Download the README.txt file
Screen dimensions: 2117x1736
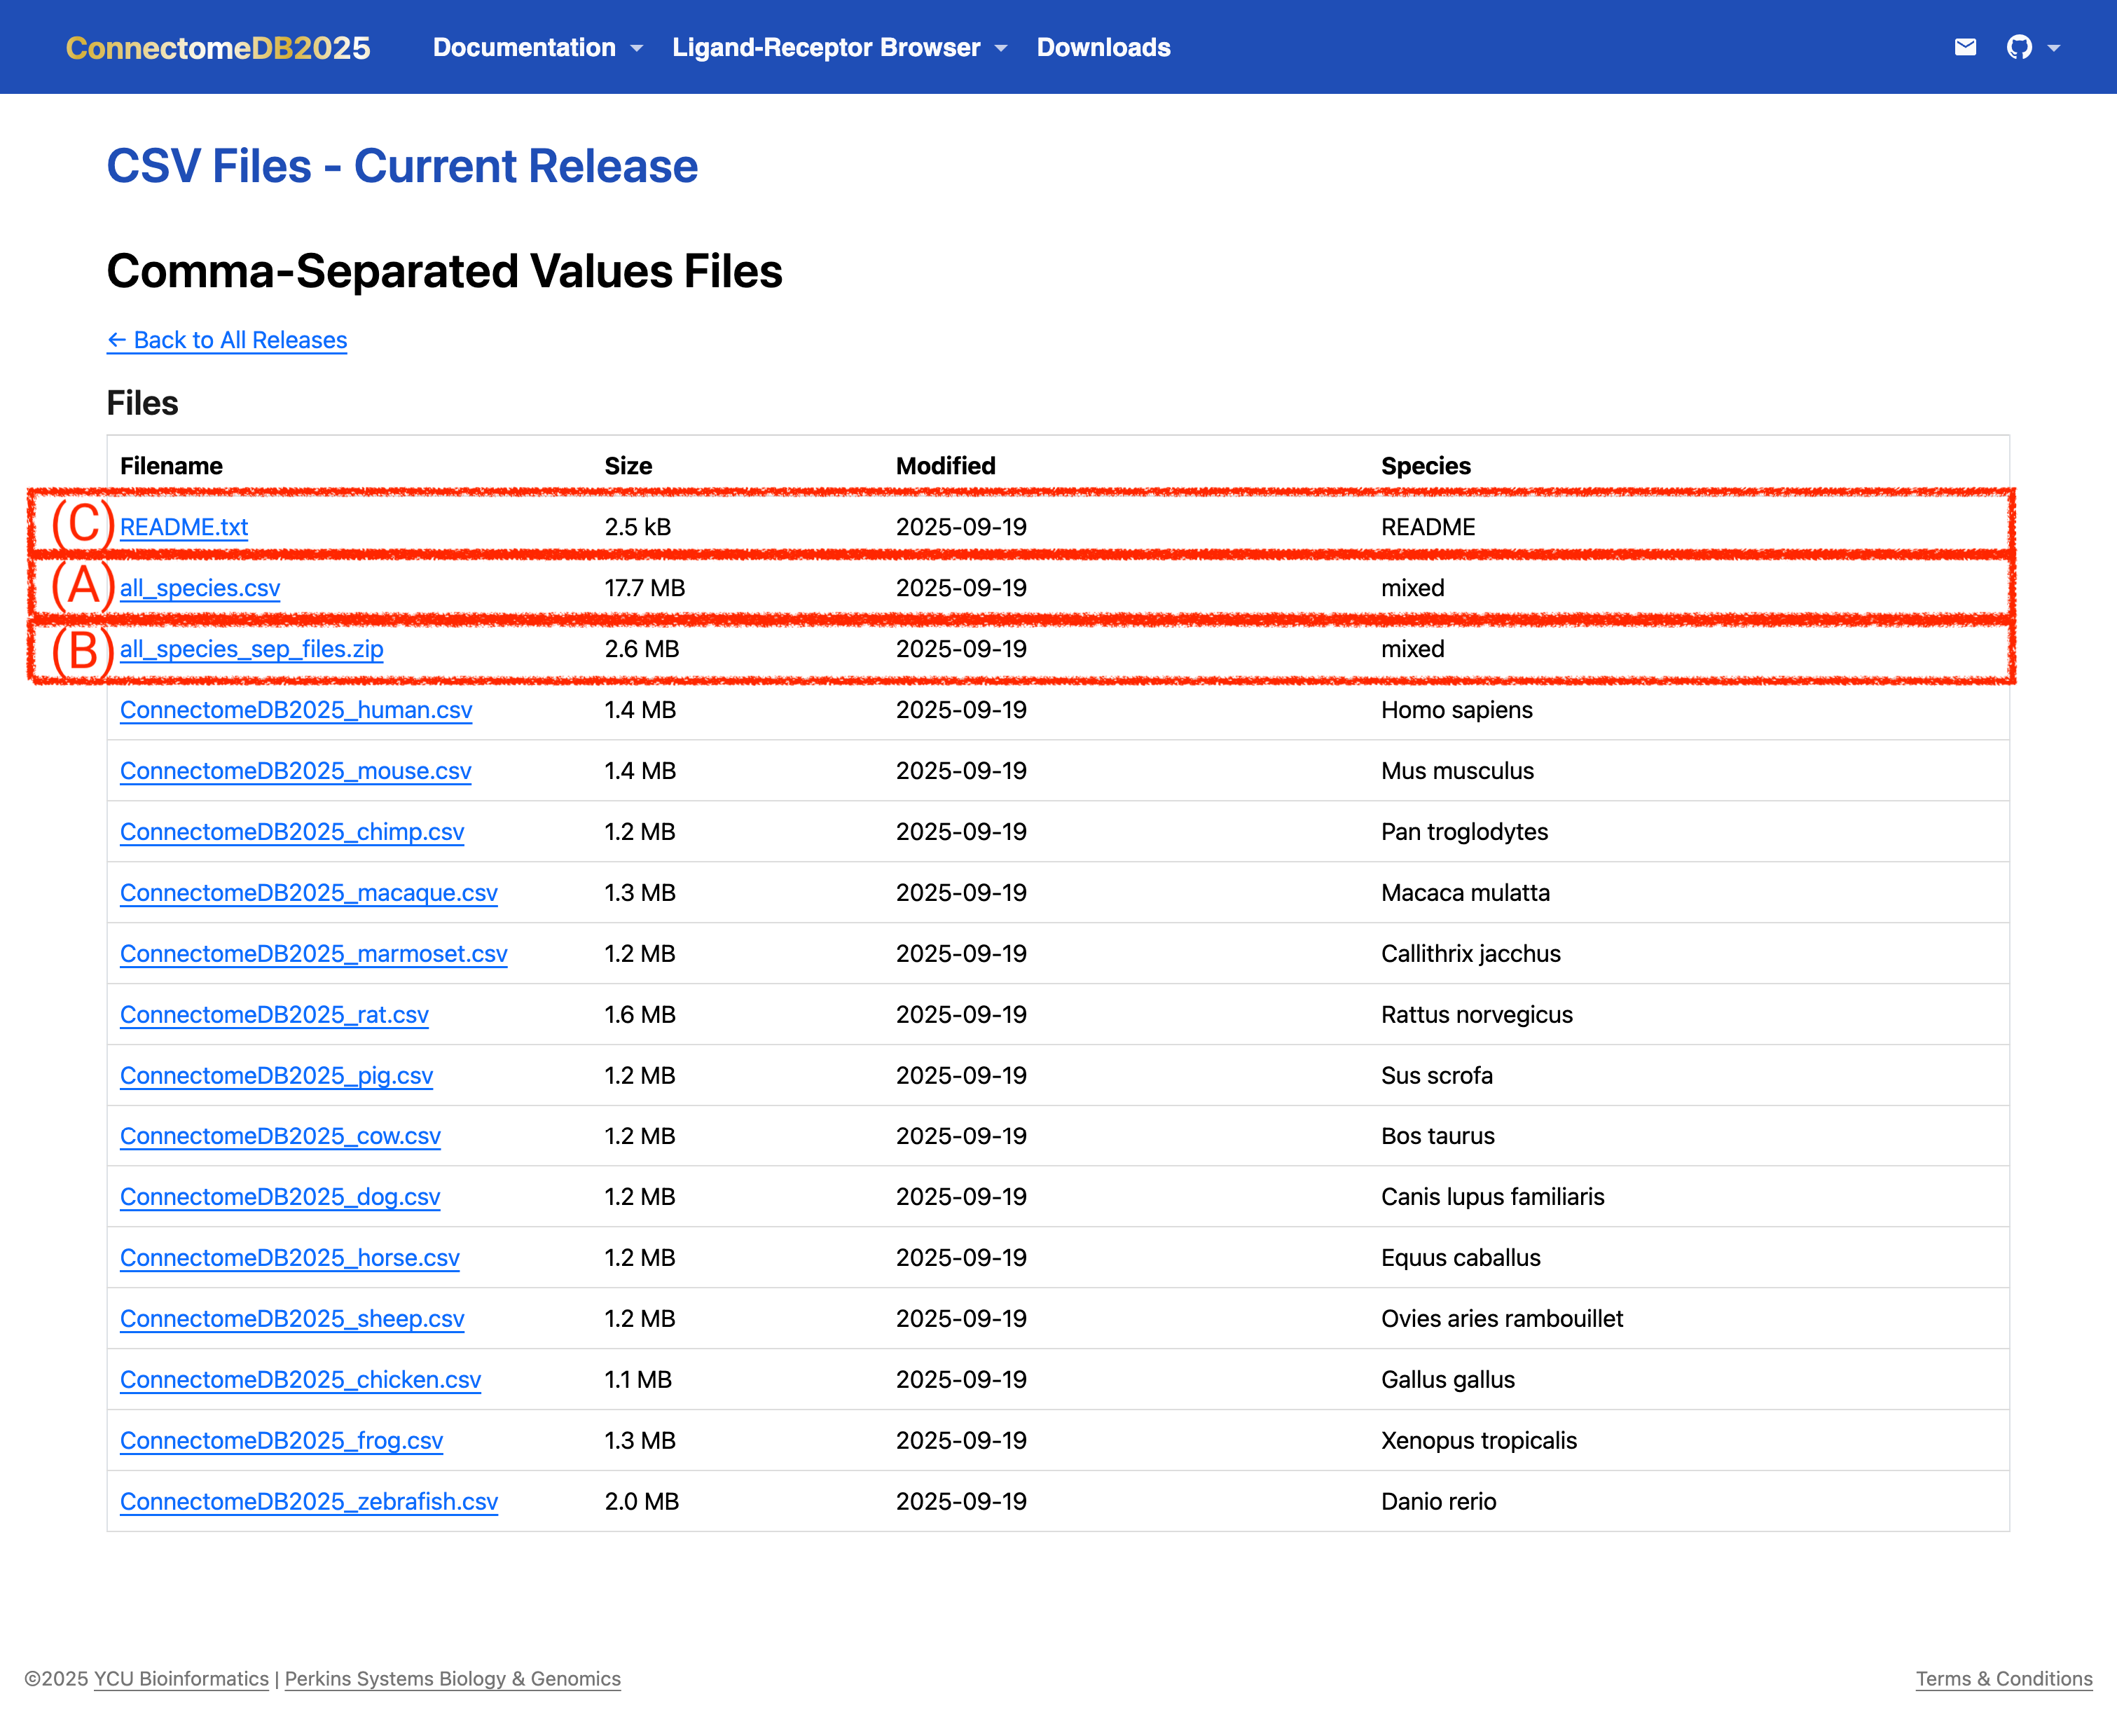coord(184,527)
